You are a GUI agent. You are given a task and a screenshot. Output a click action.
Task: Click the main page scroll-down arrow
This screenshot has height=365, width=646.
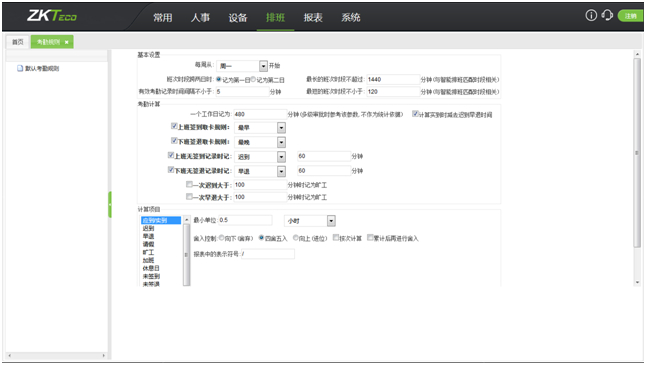pyautogui.click(x=637, y=282)
